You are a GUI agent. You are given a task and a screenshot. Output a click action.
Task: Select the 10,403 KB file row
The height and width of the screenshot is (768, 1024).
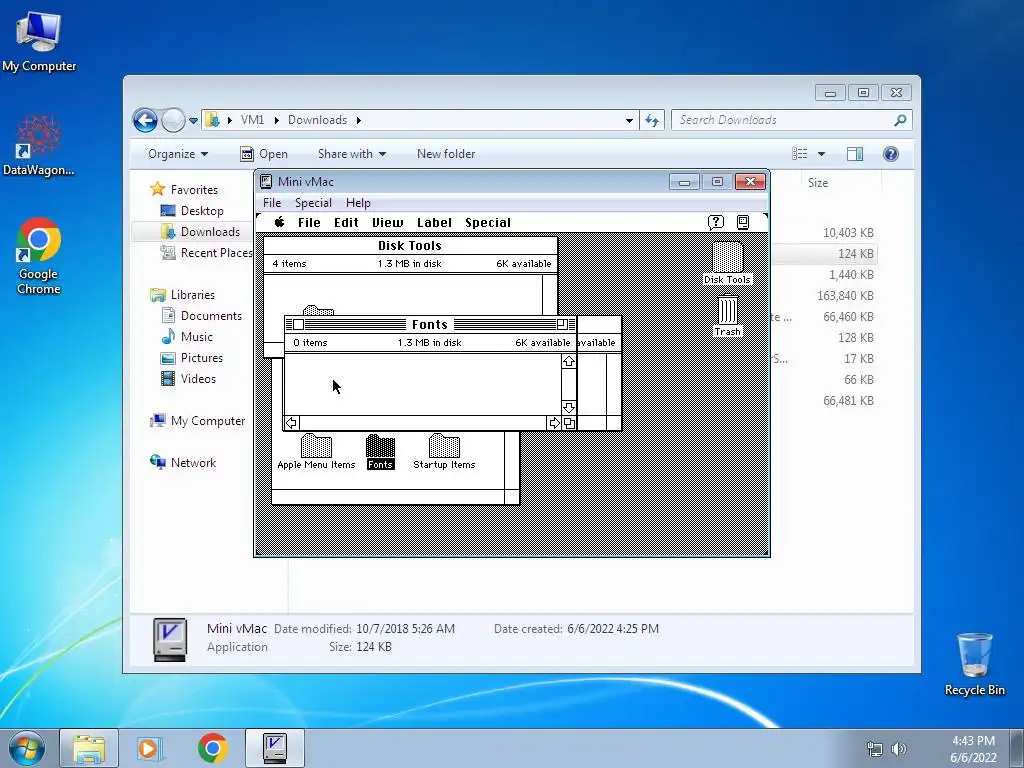[848, 232]
